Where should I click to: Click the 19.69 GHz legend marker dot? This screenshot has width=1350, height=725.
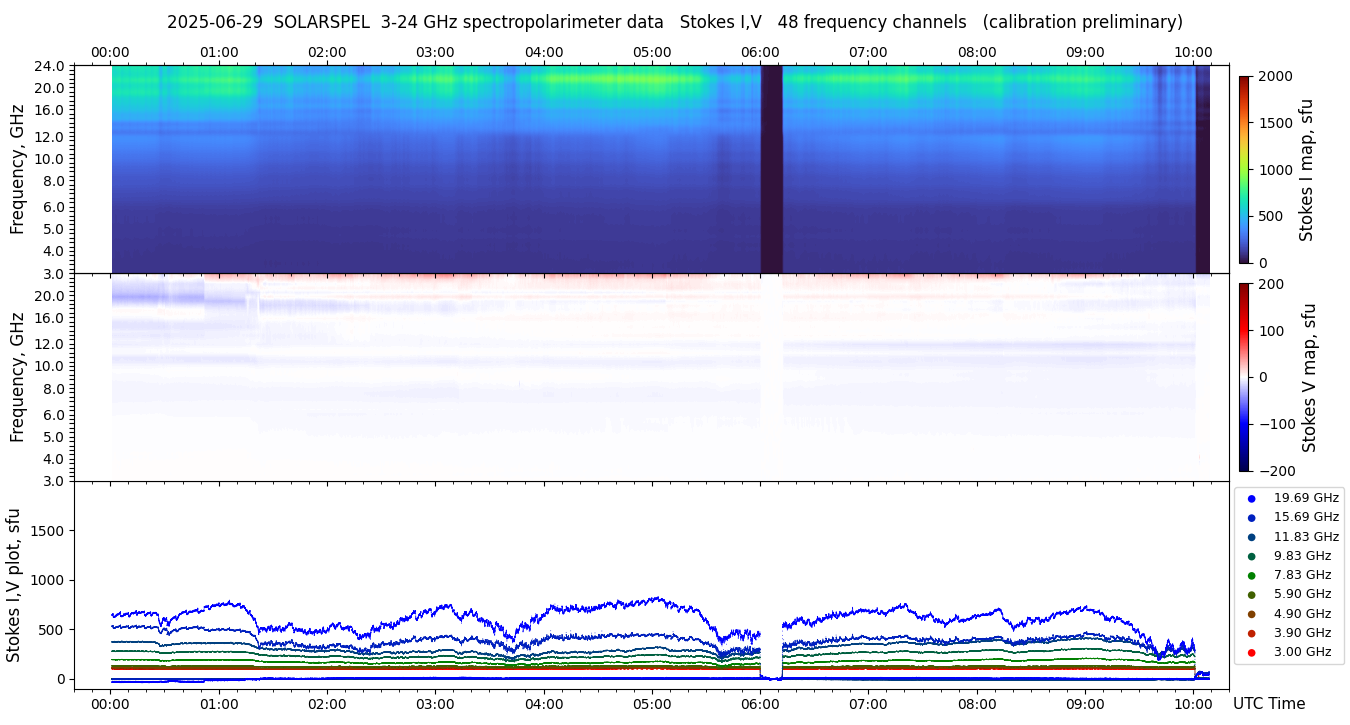point(1251,498)
